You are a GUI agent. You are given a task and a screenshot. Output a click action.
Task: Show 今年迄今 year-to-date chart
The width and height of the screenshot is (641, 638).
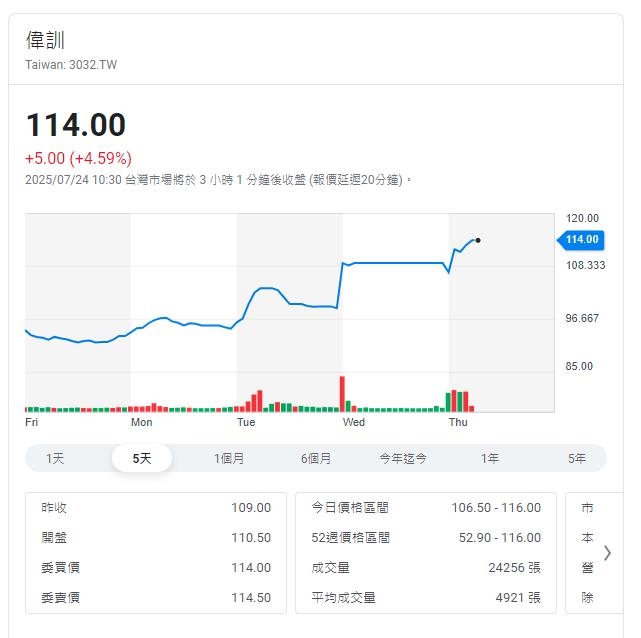click(403, 458)
